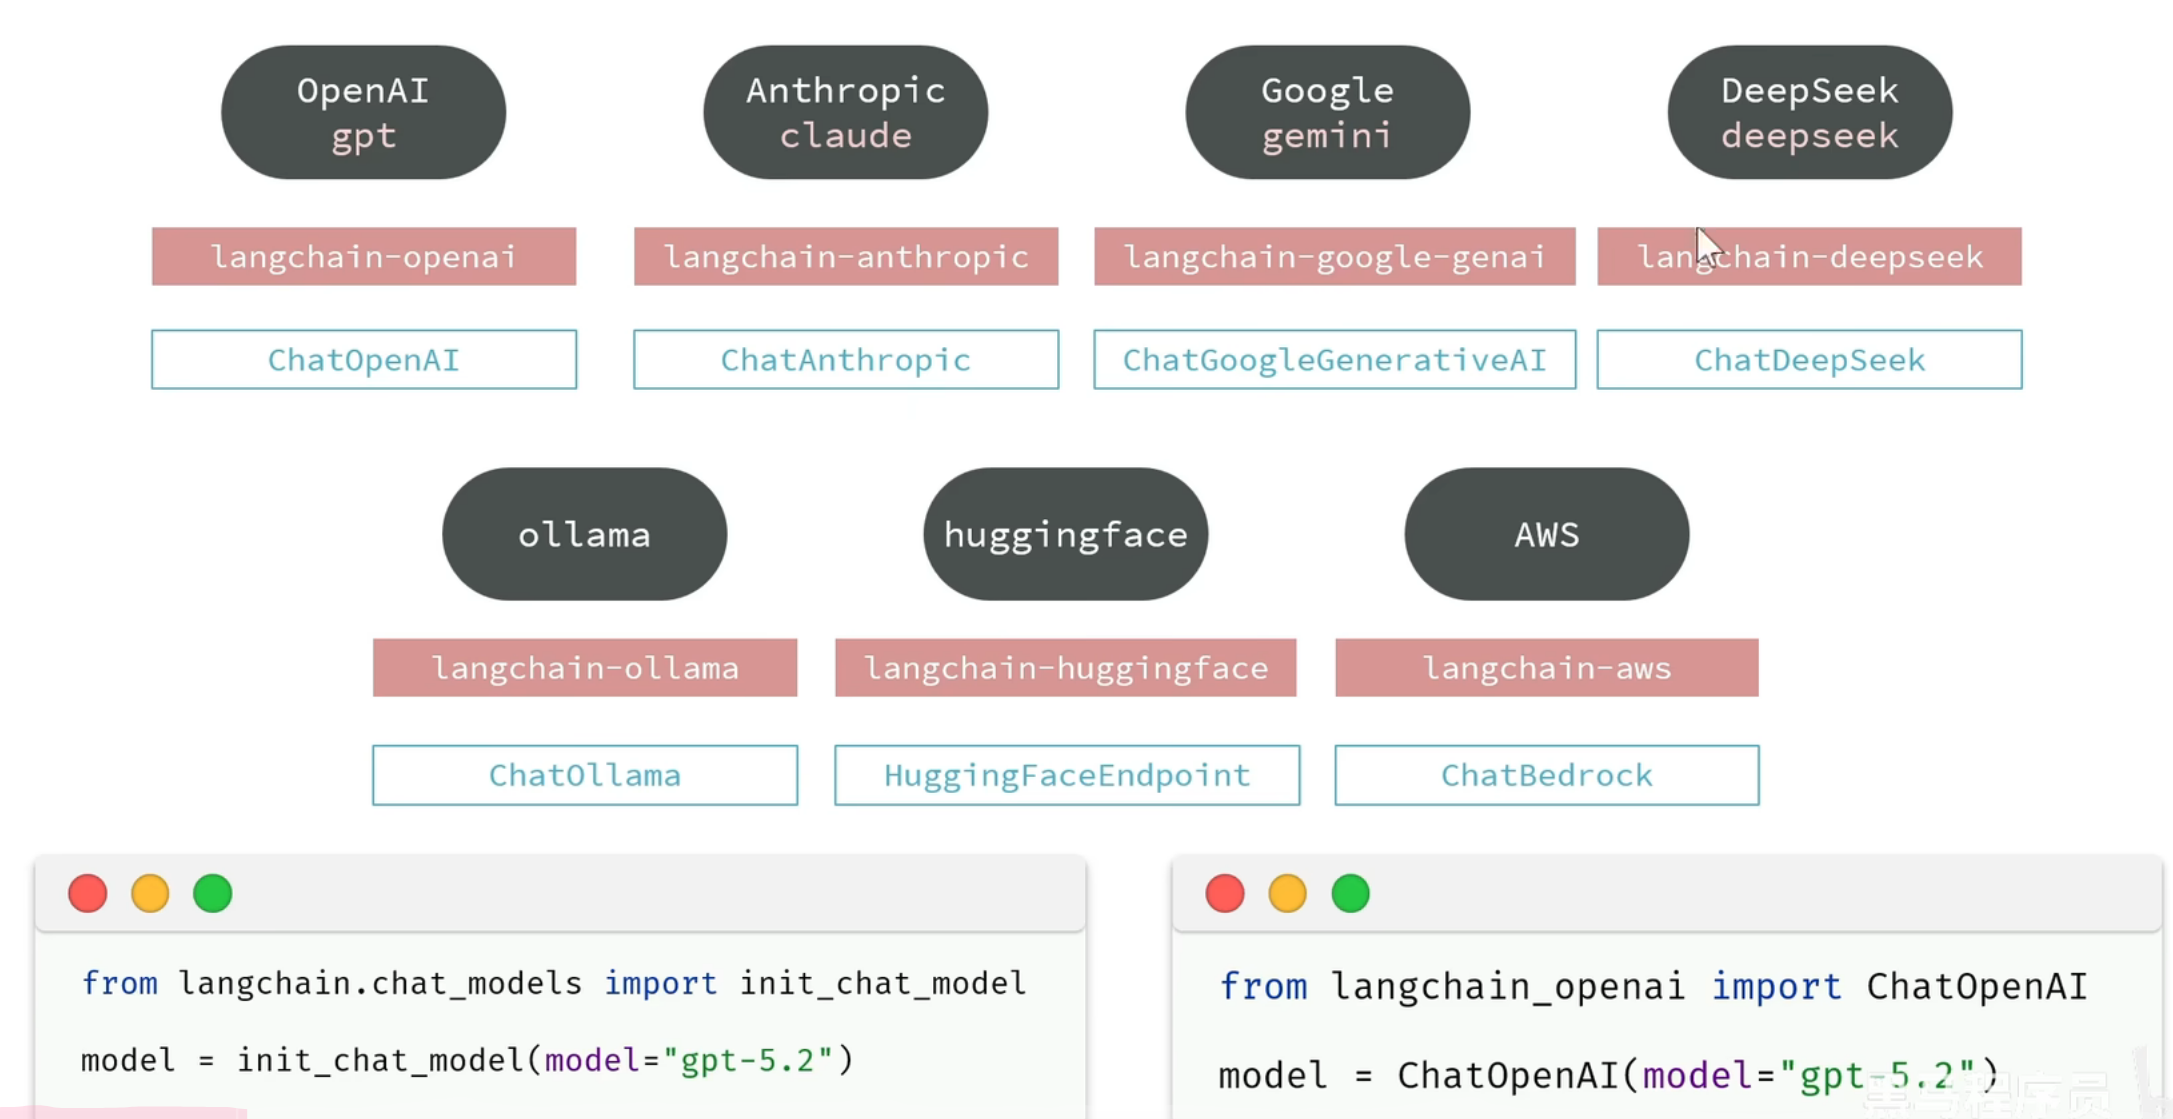
Task: Click the ChatAnthropic class box
Action: 846,359
